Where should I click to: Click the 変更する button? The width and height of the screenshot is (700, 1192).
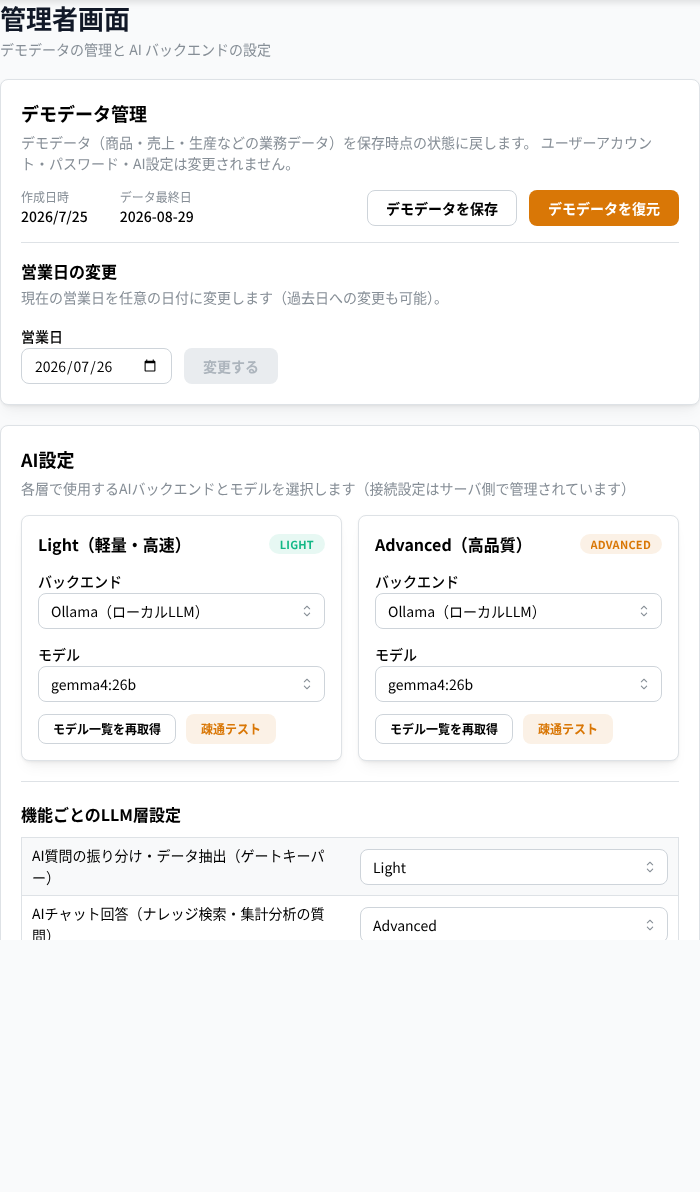point(230,366)
